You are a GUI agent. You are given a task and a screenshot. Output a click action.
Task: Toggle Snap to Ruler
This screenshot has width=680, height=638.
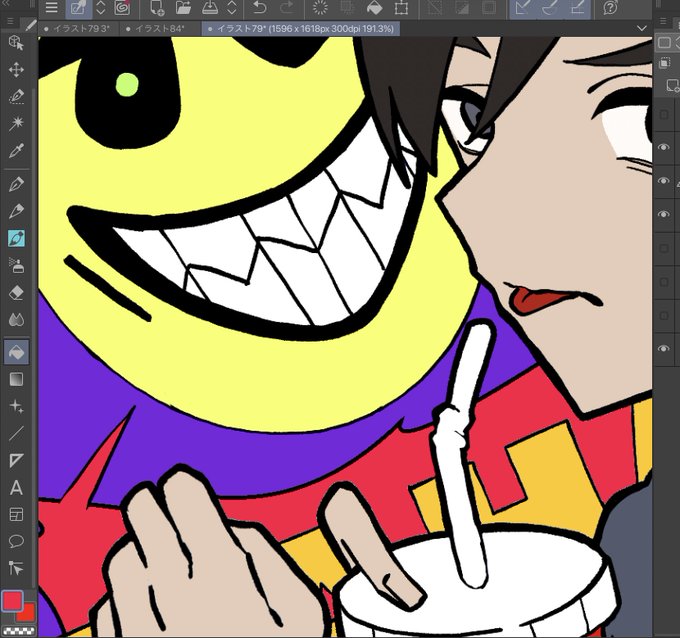[523, 8]
